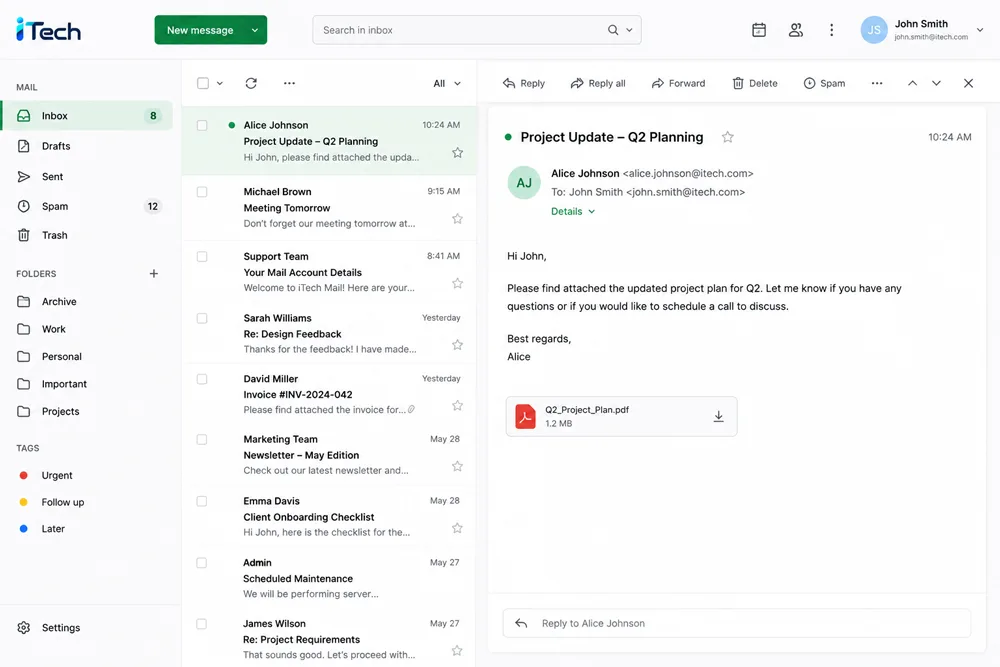Check the Emma Davis email checkbox
This screenshot has width=1000, height=667.
point(202,501)
